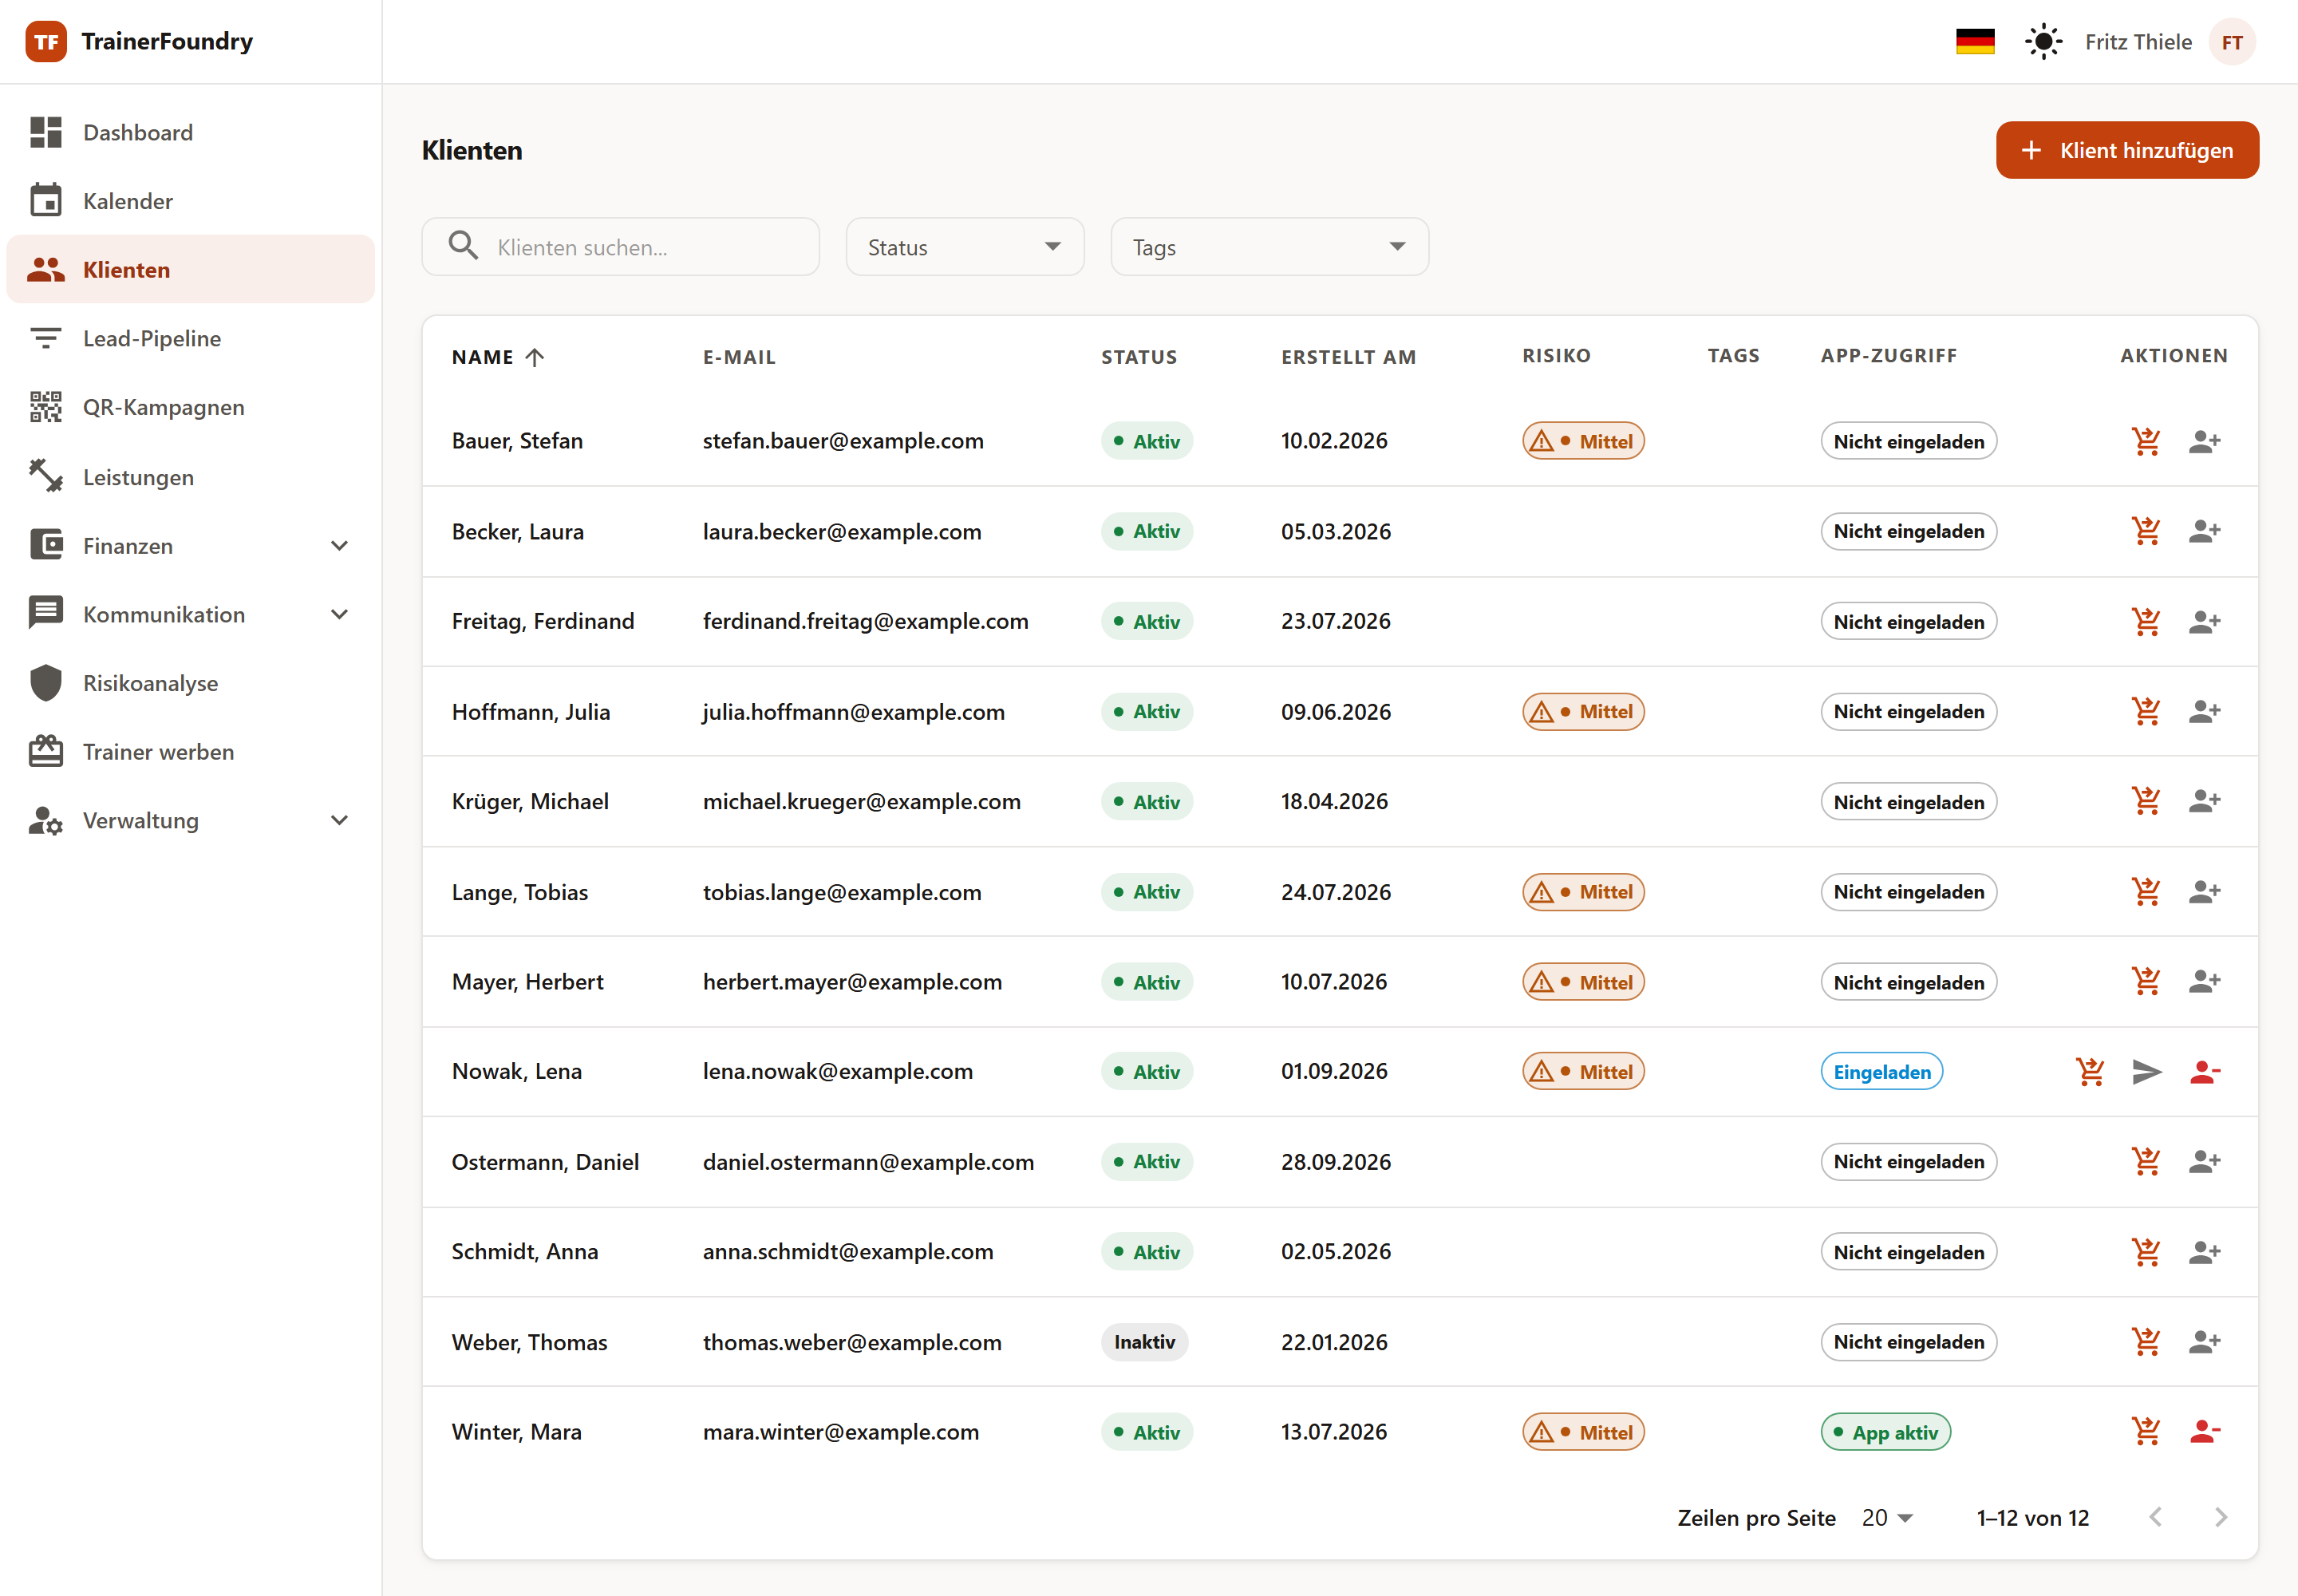Click the TrainerFoundry TF logo
The width and height of the screenshot is (2298, 1596).
46,42
